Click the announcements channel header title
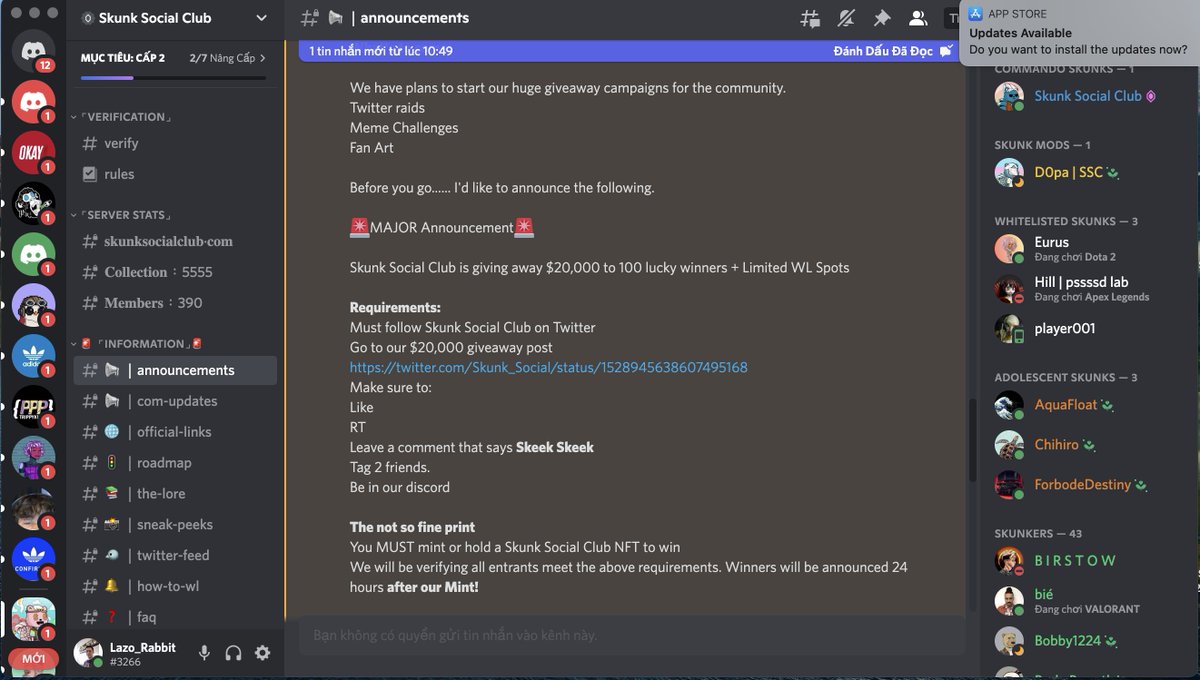 (414, 18)
